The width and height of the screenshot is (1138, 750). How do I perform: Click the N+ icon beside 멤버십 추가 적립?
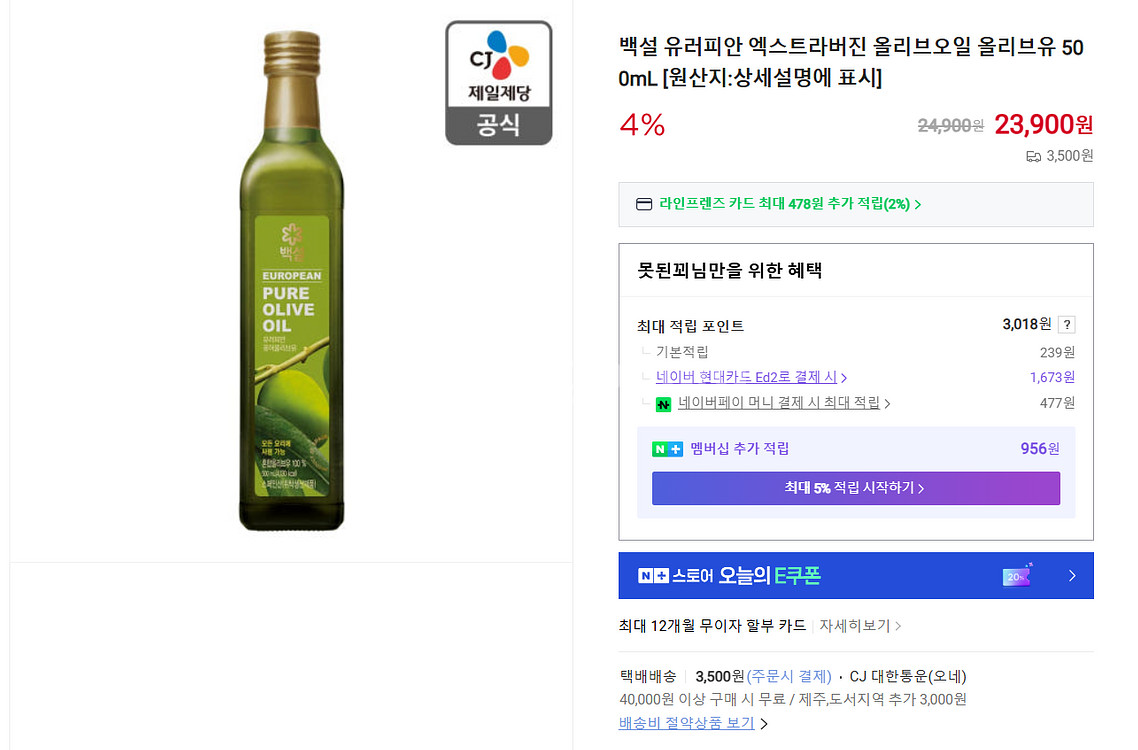[667, 449]
